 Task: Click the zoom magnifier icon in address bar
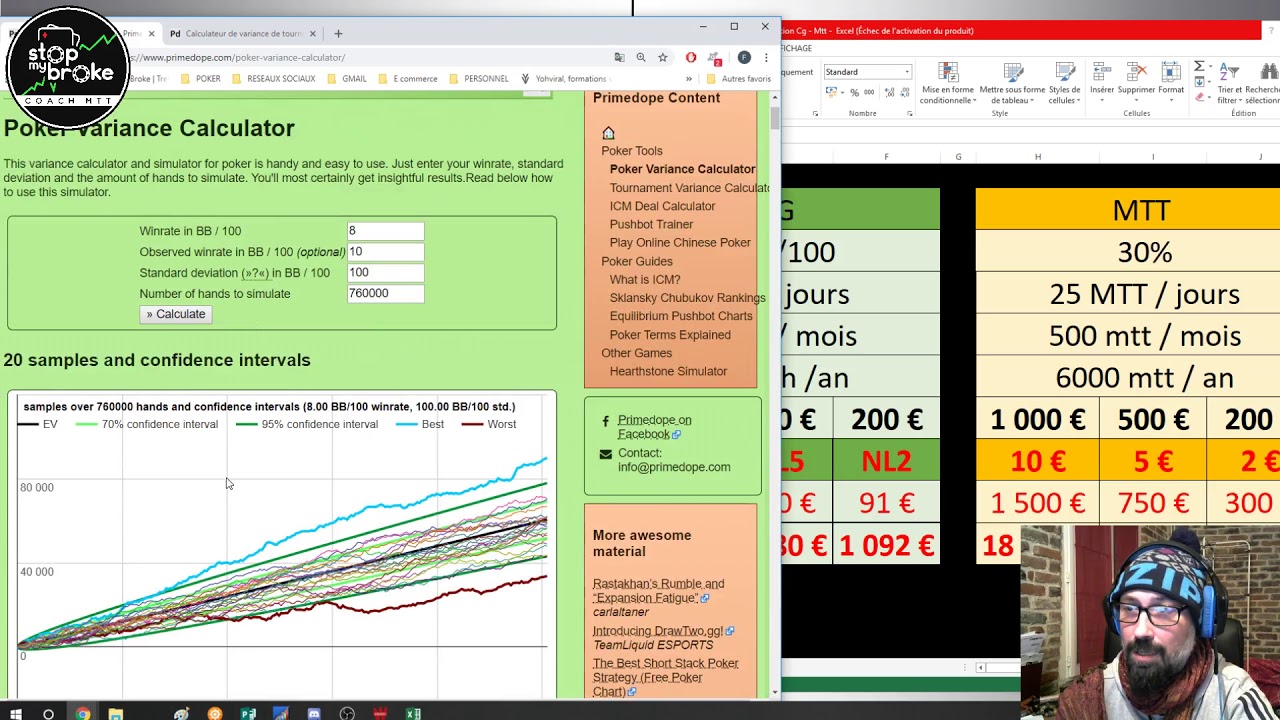click(x=641, y=58)
